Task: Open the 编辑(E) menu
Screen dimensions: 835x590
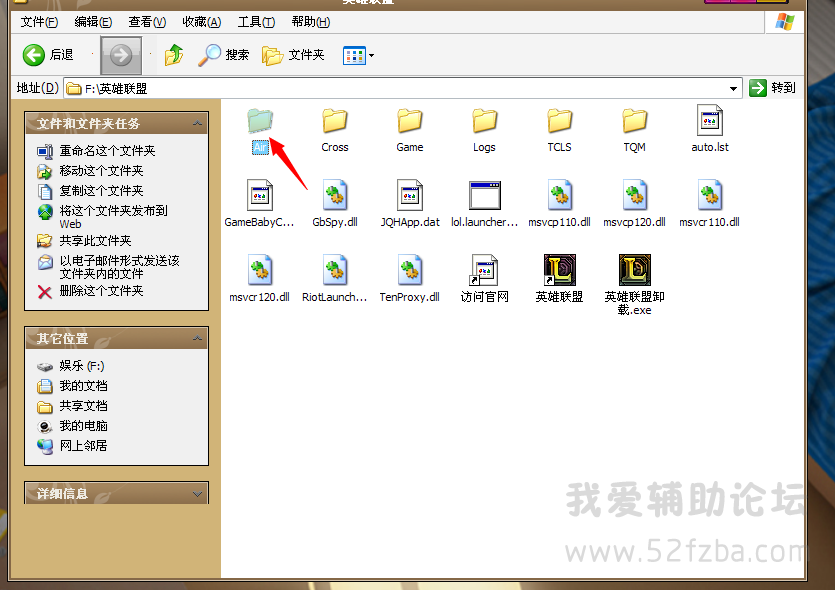Action: point(93,22)
